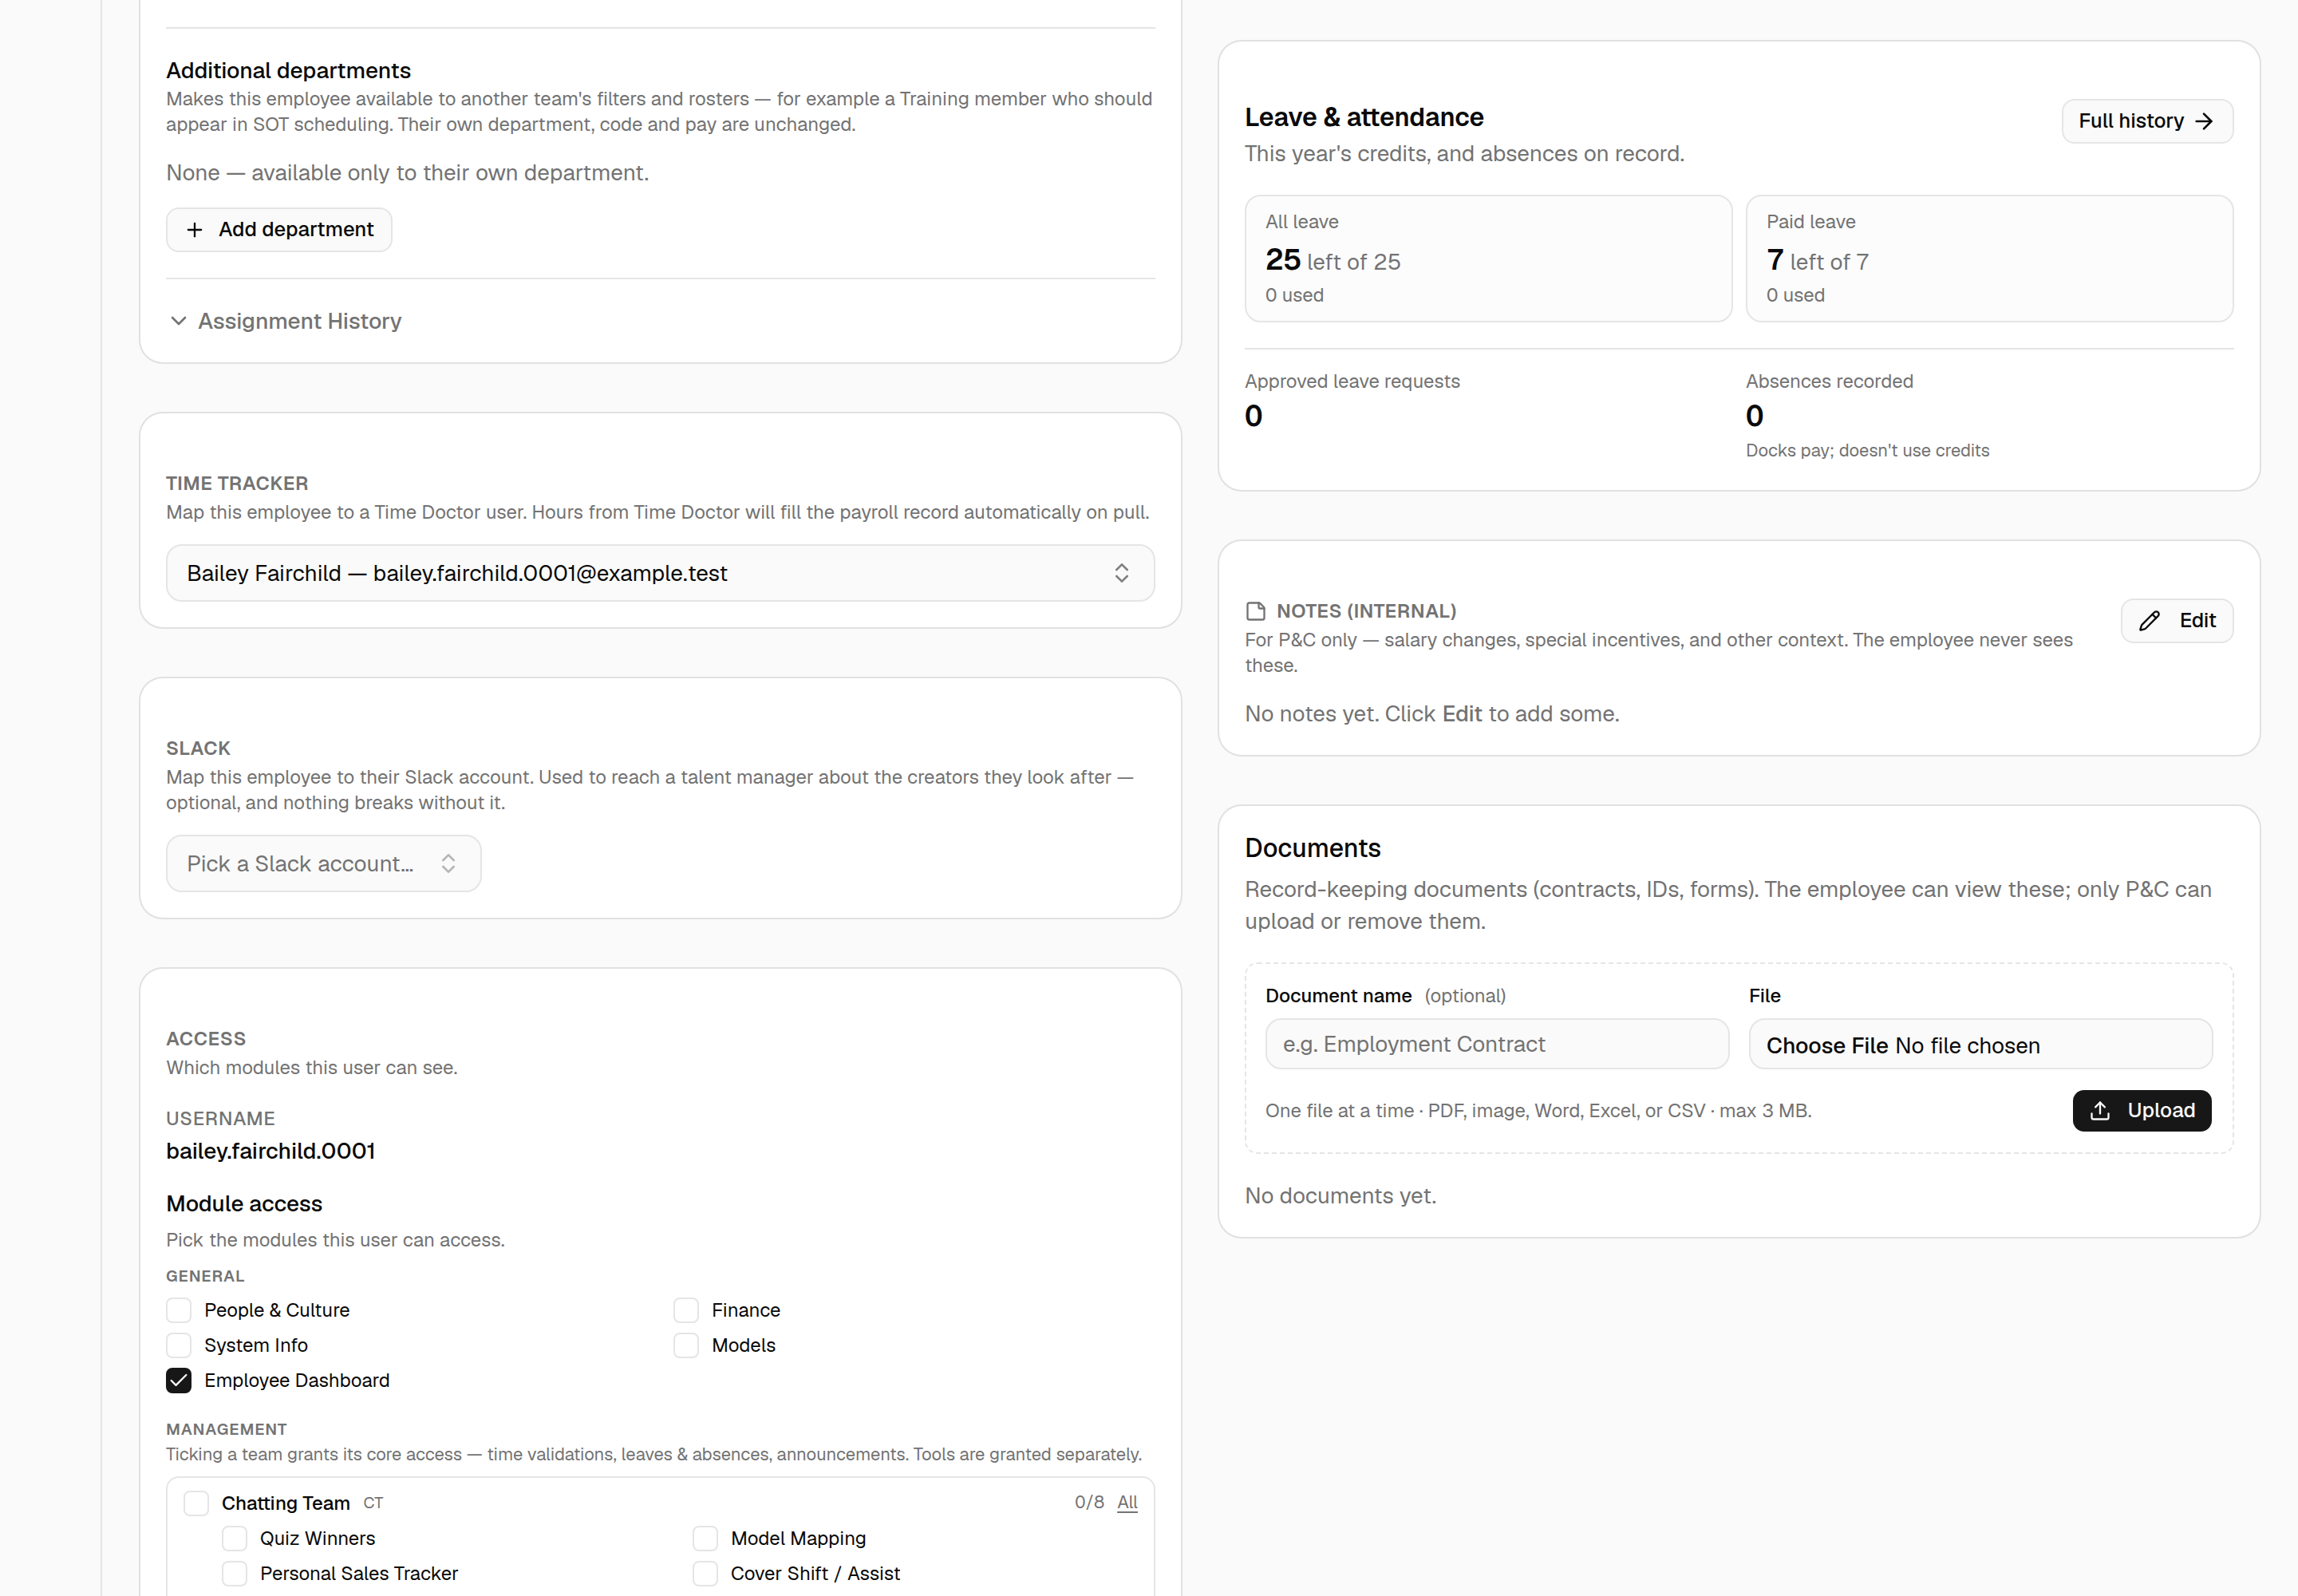Viewport: 2298px width, 1596px height.
Task: Click the upload arrow icon on Upload
Action: 2100,1111
